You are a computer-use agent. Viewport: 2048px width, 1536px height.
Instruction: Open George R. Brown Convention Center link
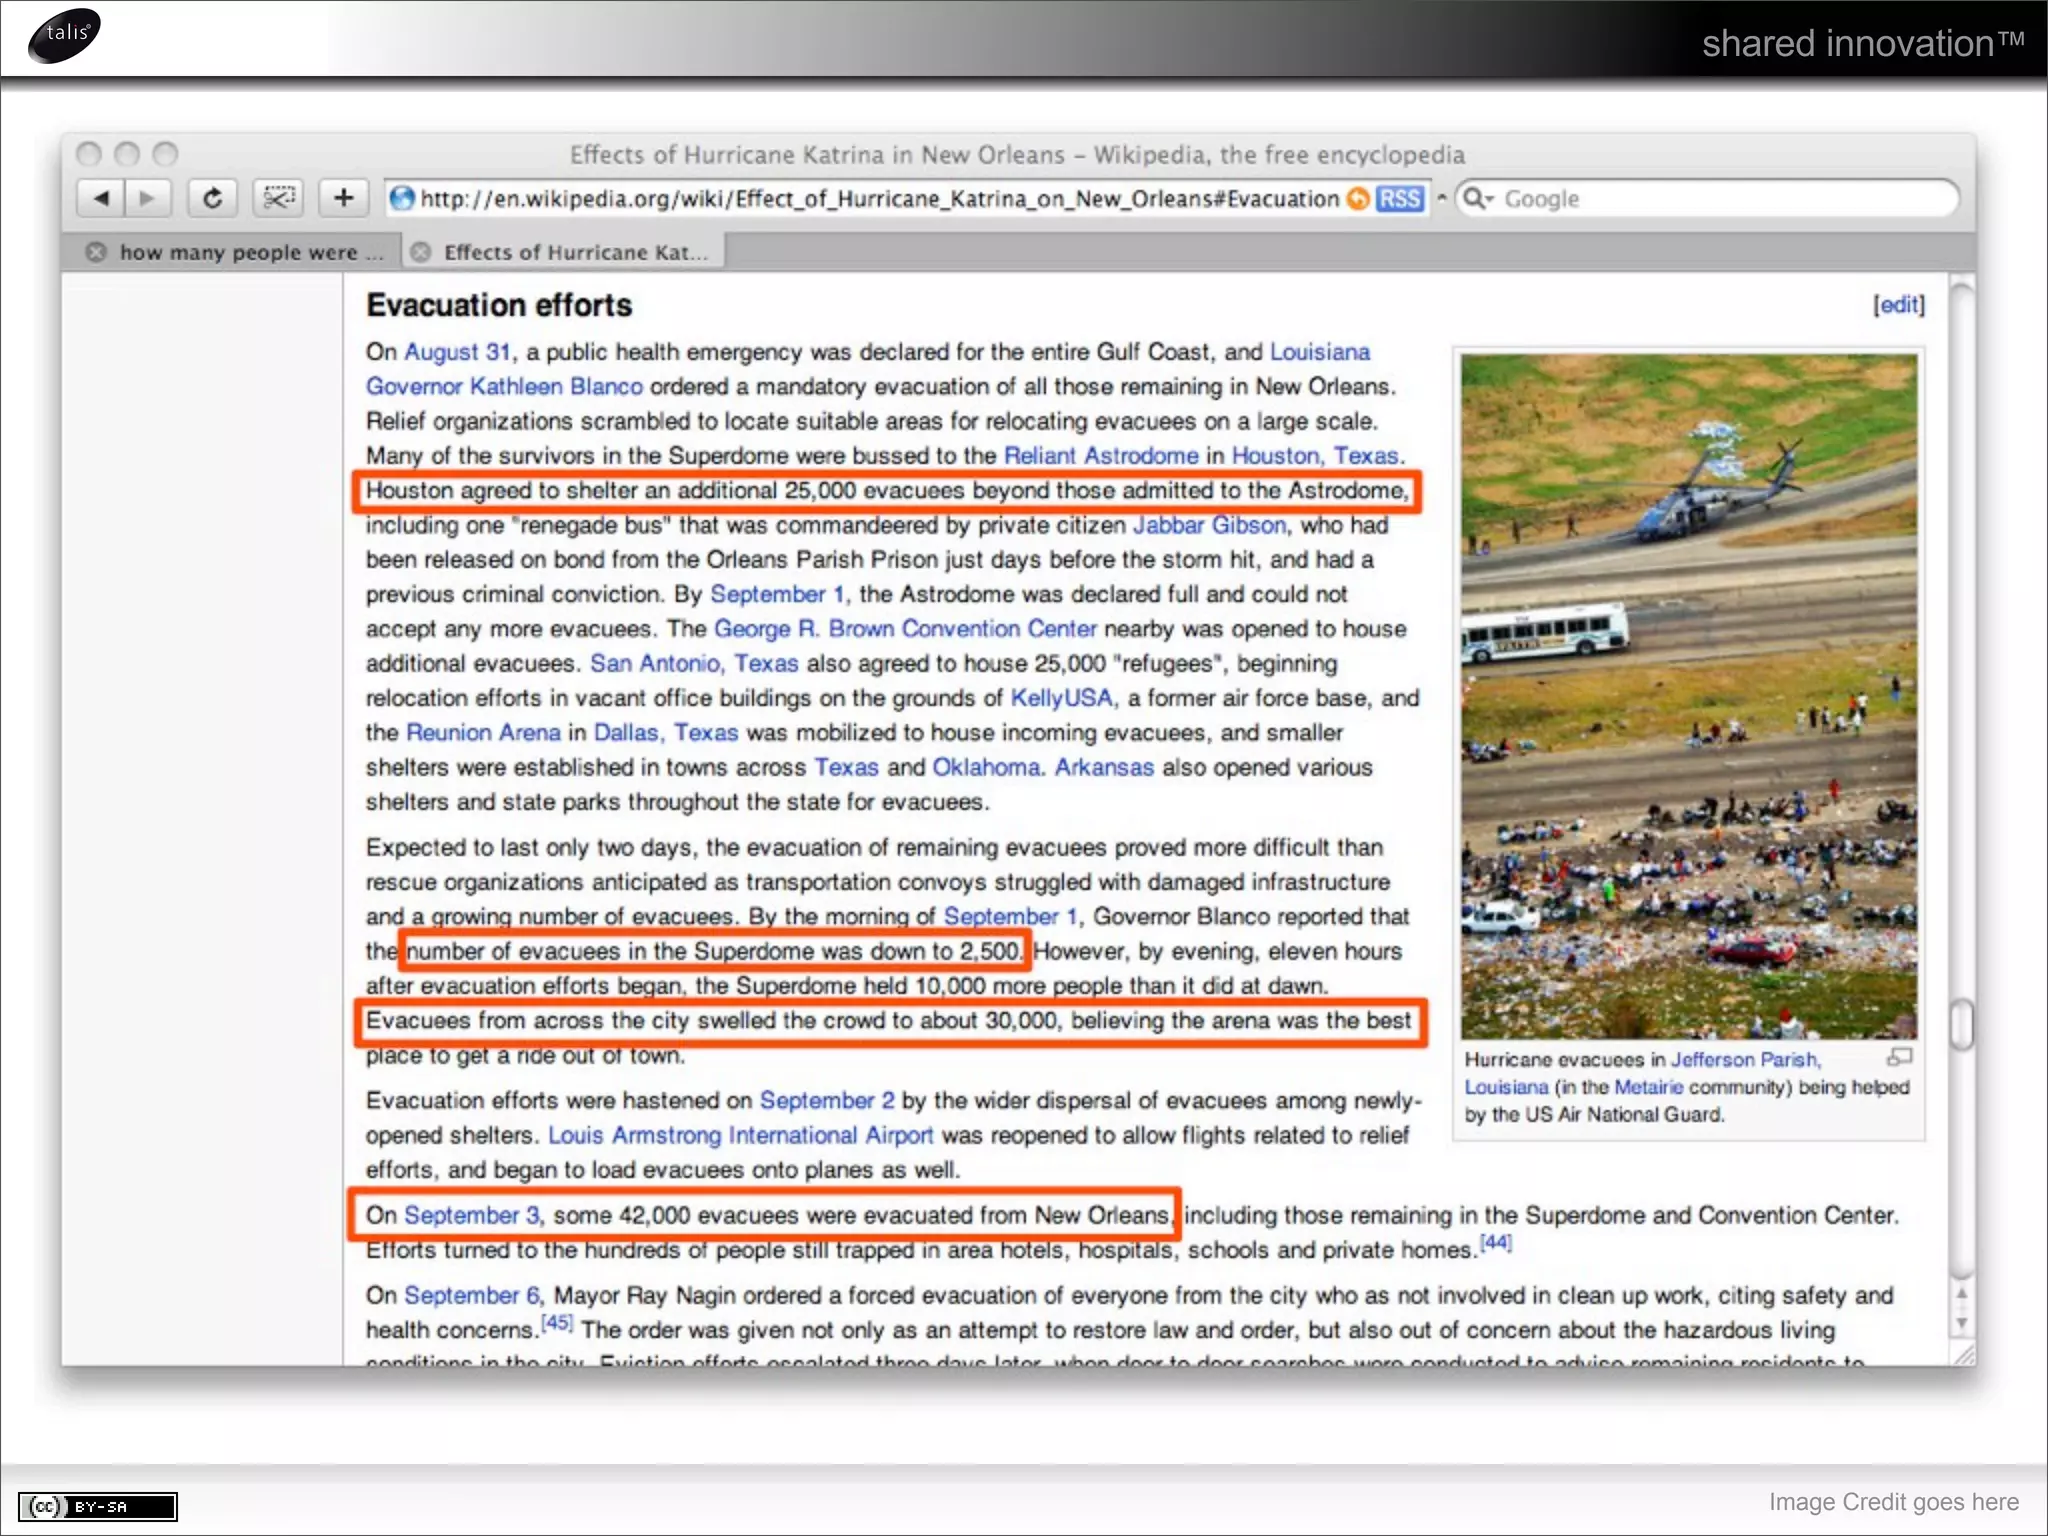coord(905,629)
